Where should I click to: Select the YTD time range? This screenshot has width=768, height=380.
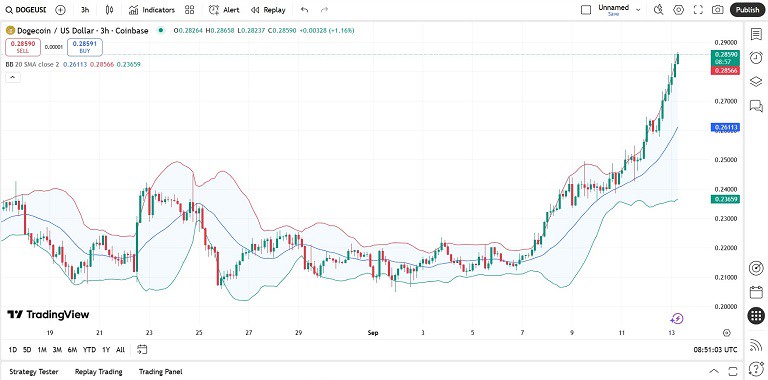(89, 350)
